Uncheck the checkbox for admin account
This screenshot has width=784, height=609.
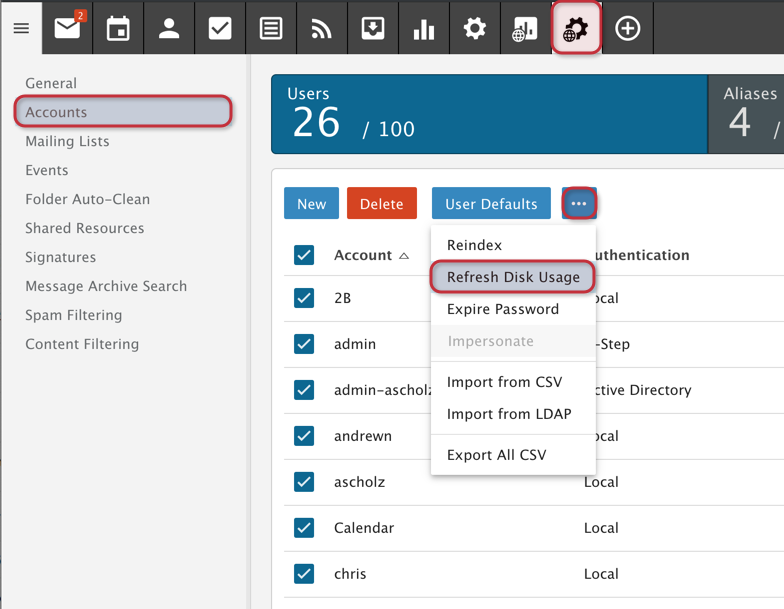[304, 344]
